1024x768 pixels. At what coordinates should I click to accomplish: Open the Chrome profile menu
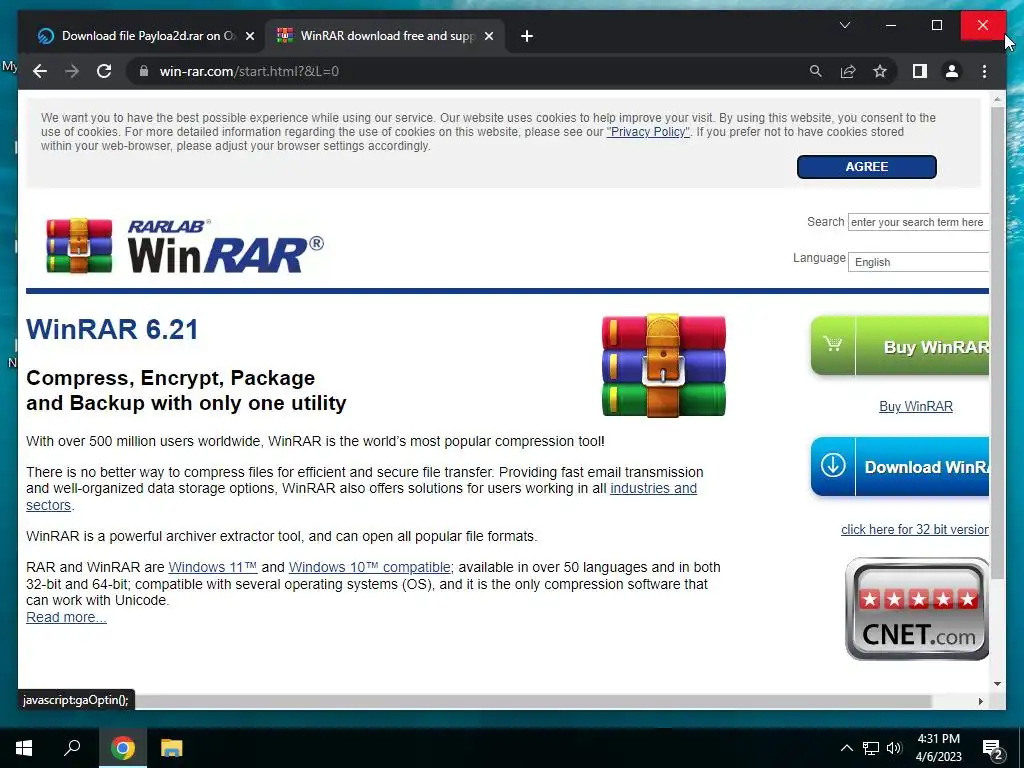(952, 71)
